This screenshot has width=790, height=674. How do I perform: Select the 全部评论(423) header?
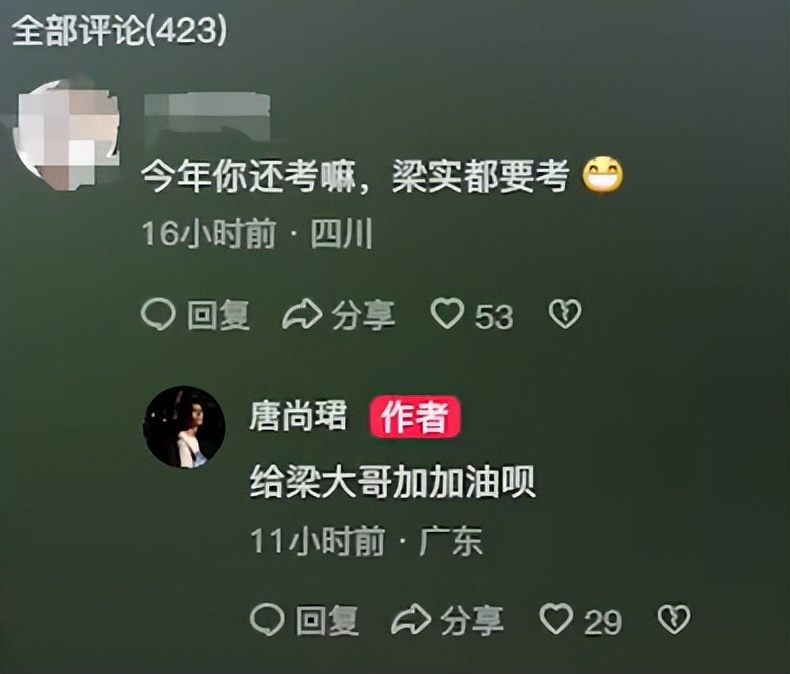click(119, 31)
